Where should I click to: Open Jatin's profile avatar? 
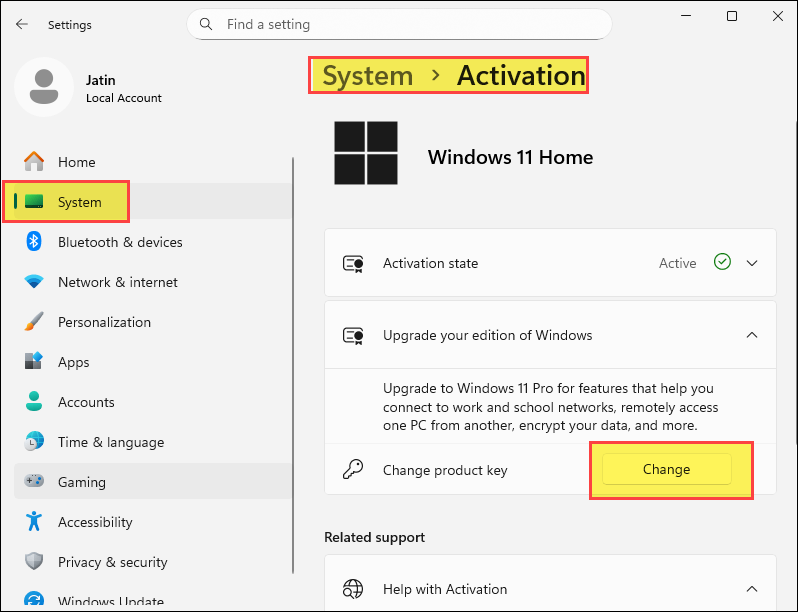[x=44, y=87]
